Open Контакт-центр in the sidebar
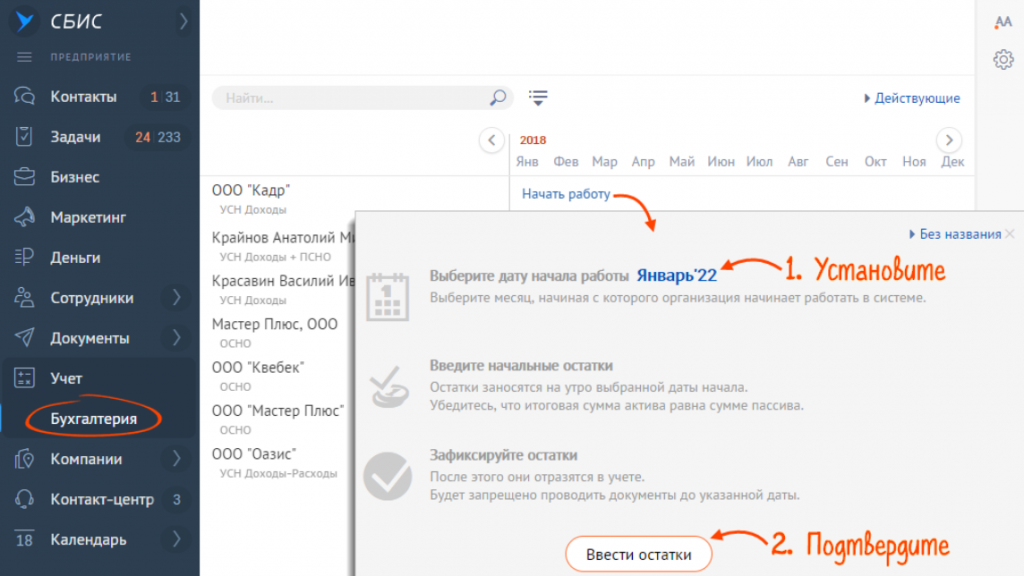This screenshot has width=1024, height=576. point(103,500)
